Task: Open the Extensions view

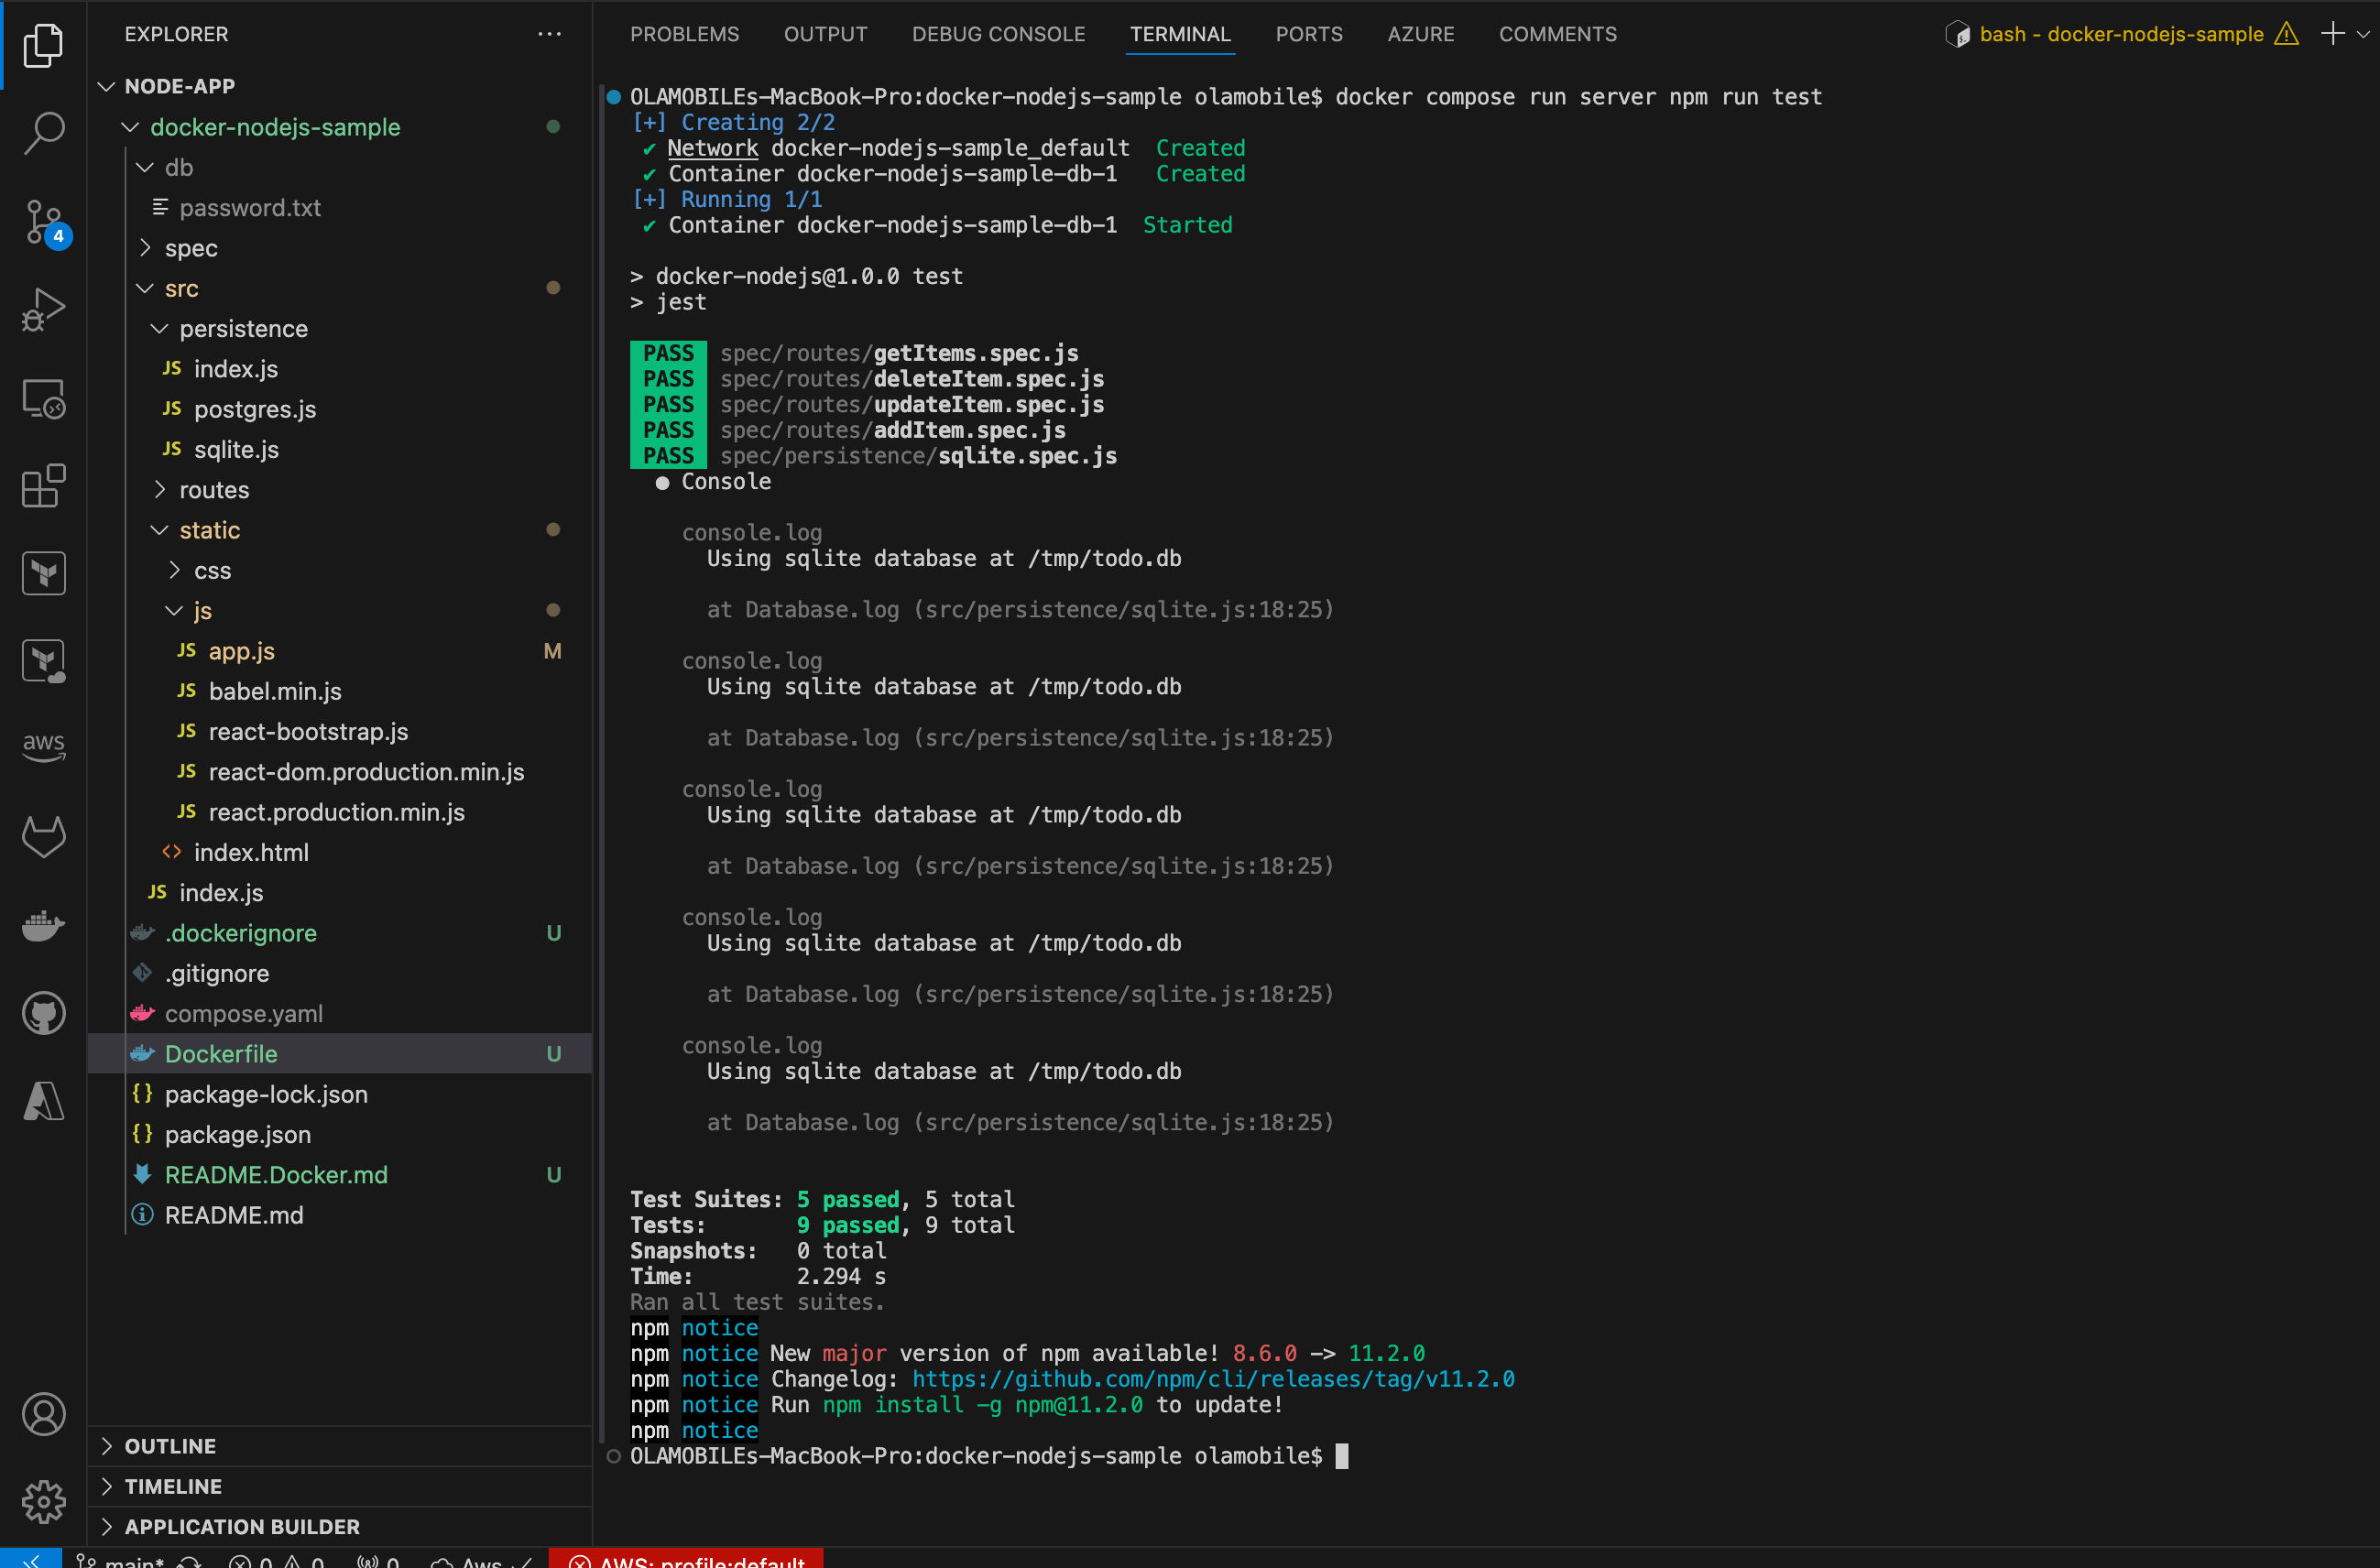Action: pyautogui.click(x=43, y=486)
